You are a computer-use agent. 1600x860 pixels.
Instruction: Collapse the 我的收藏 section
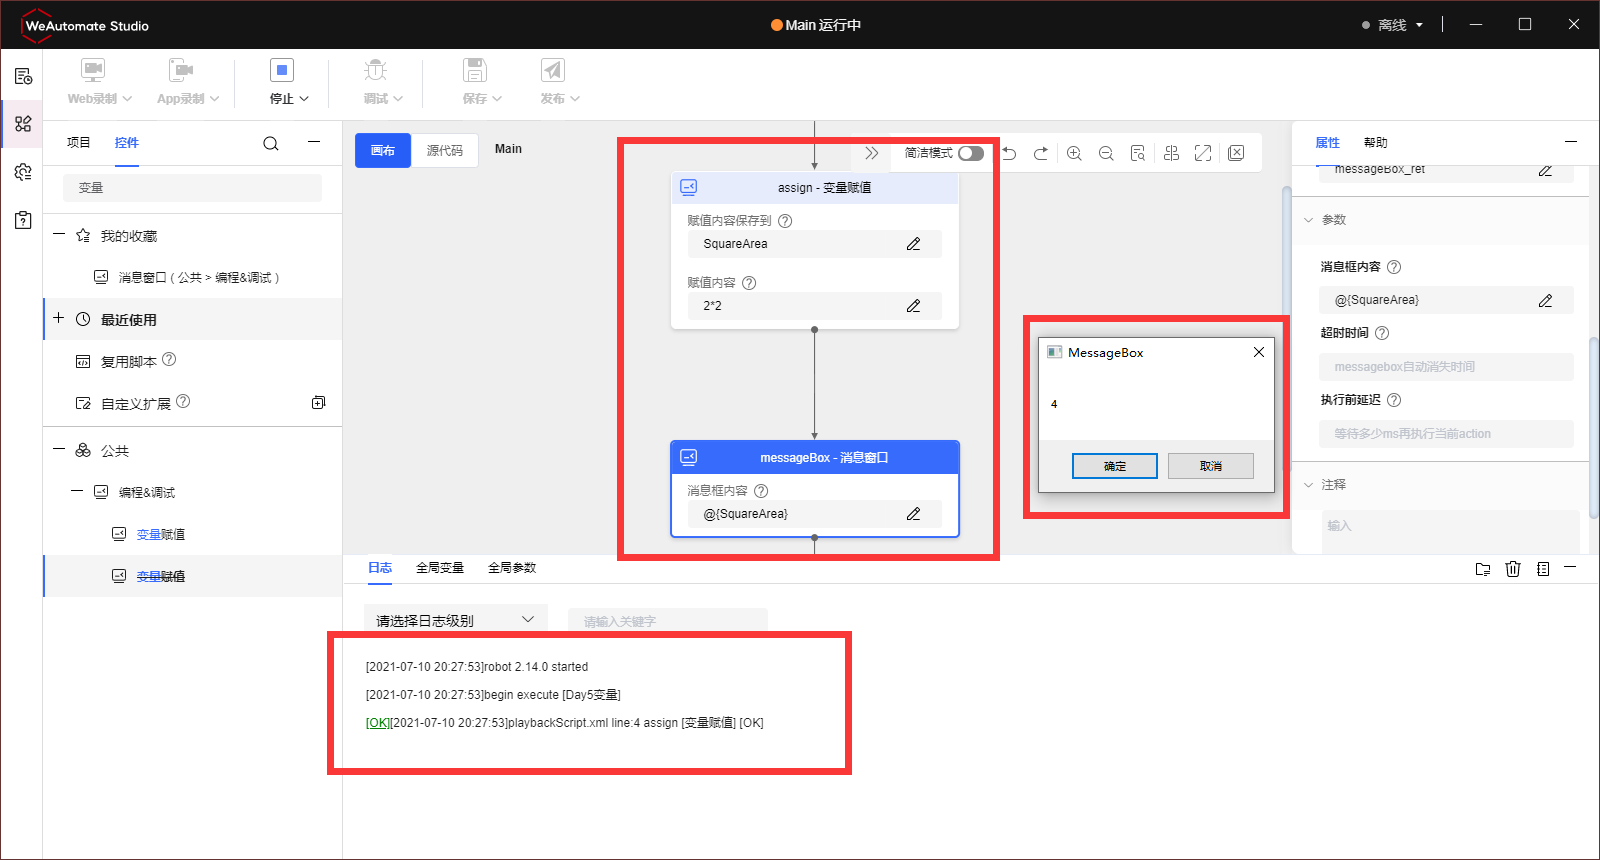tap(59, 235)
